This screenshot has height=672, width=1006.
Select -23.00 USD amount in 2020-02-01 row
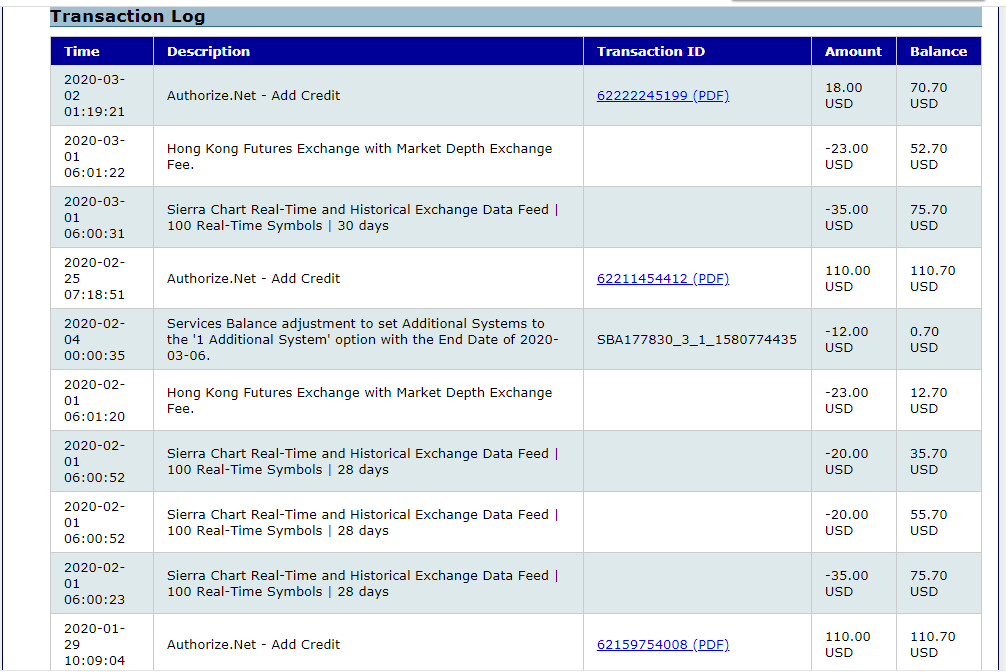pos(846,401)
